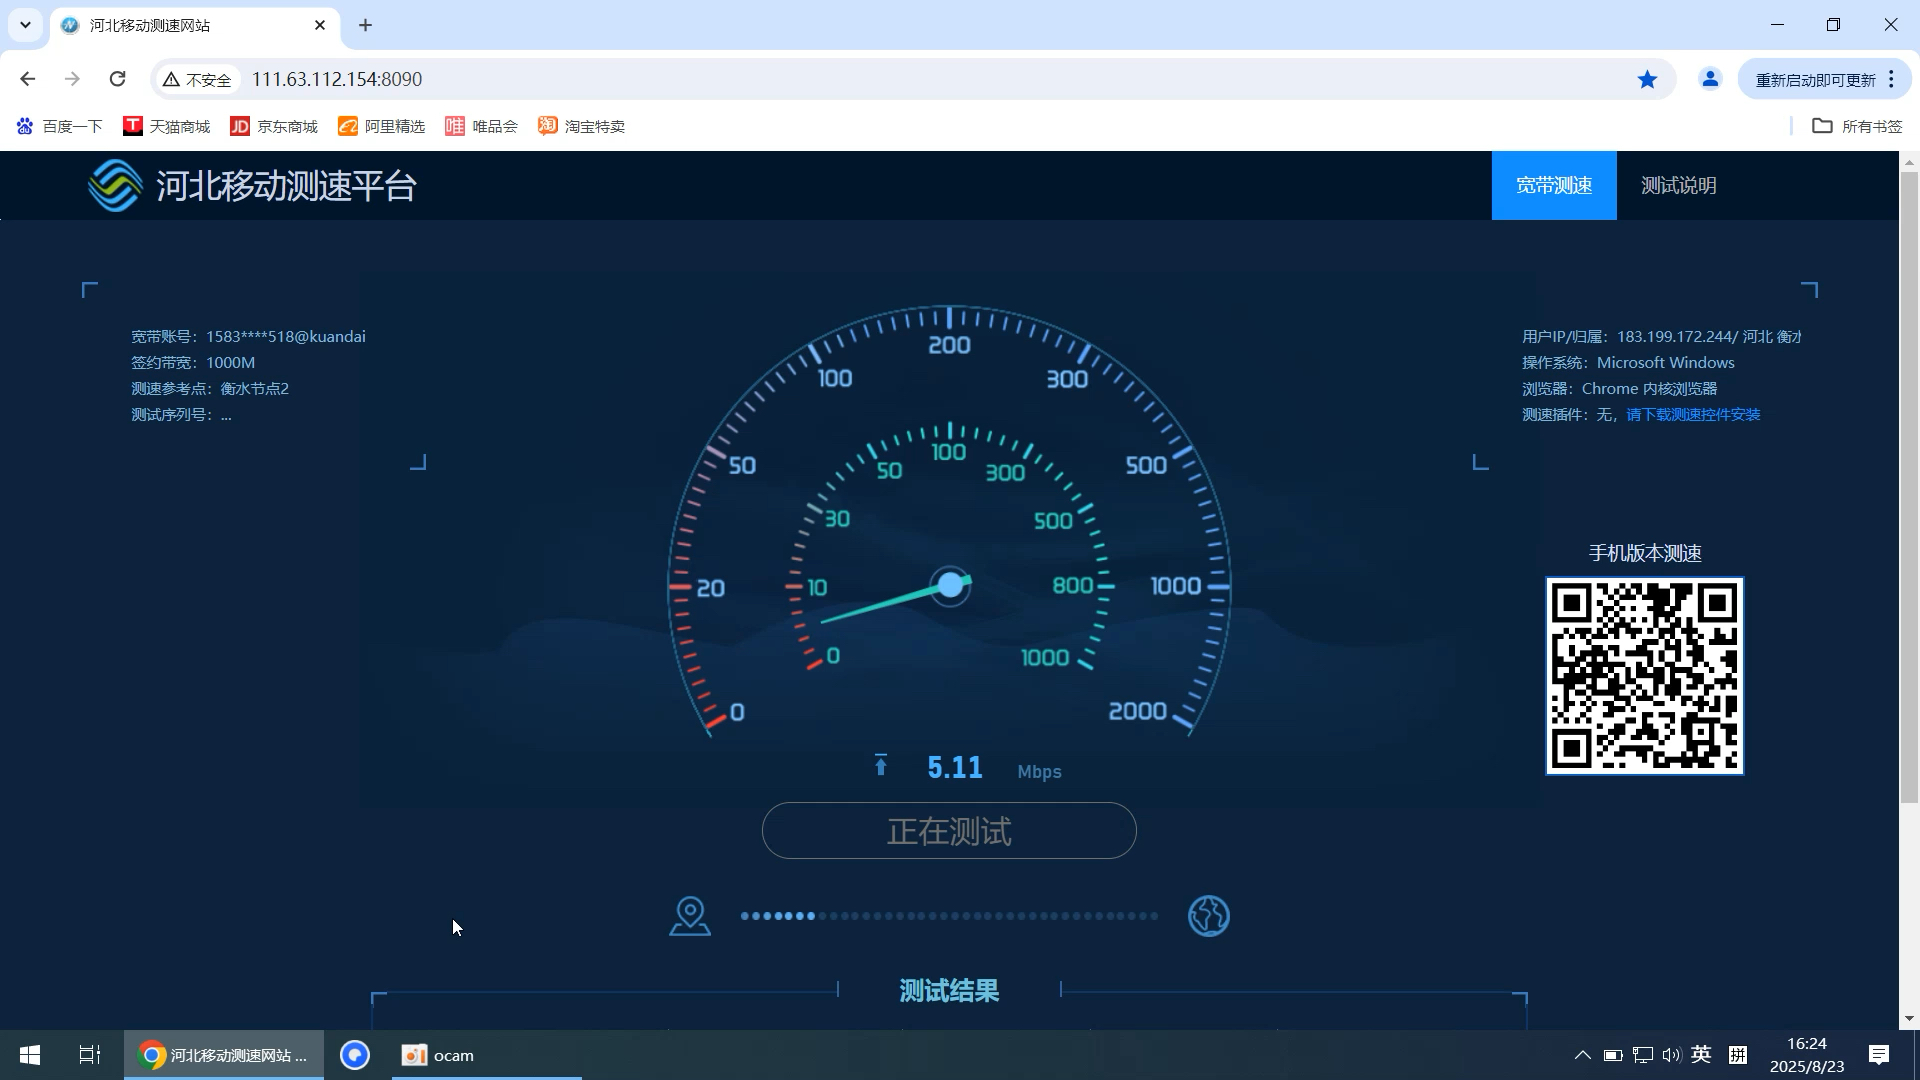Open the 所有书签 folder
1920x1080 pixels.
coord(1856,126)
